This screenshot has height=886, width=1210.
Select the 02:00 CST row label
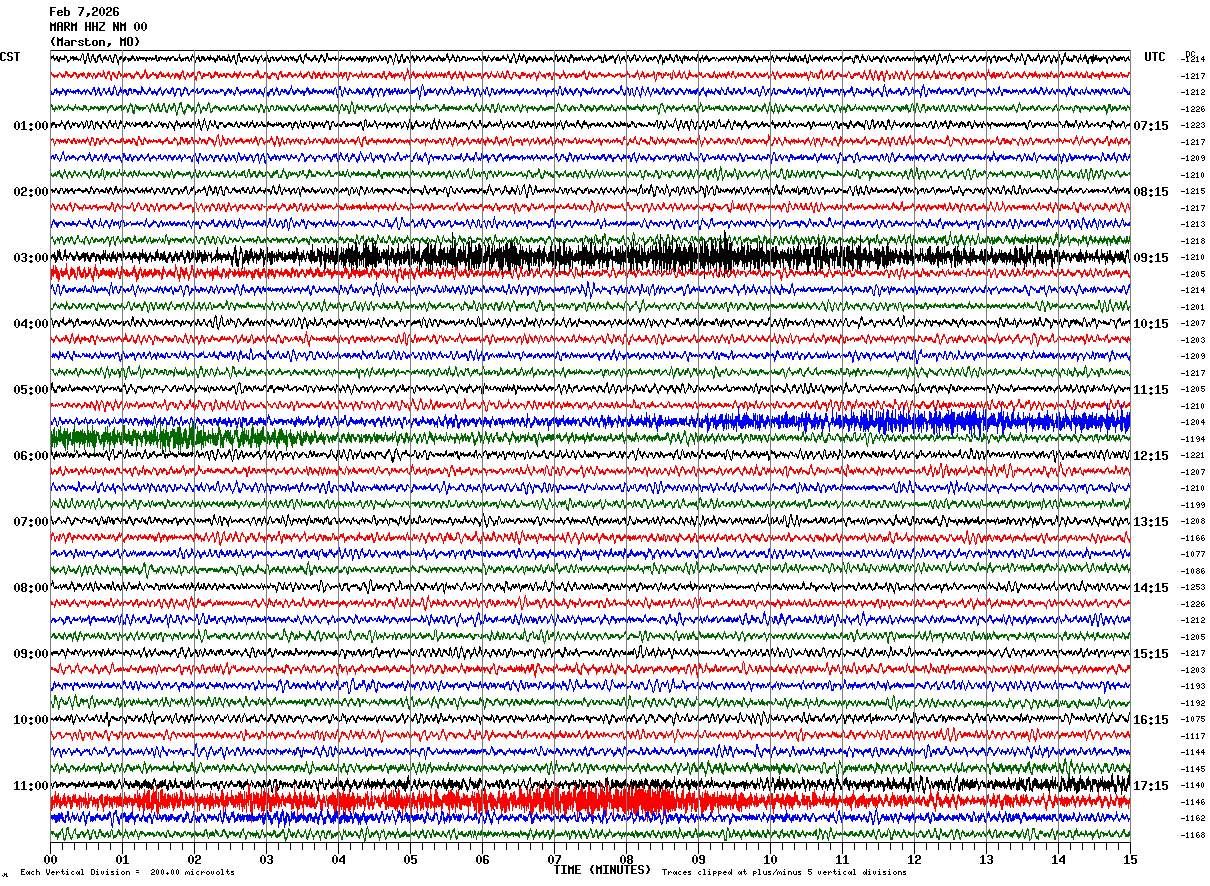(x=31, y=192)
